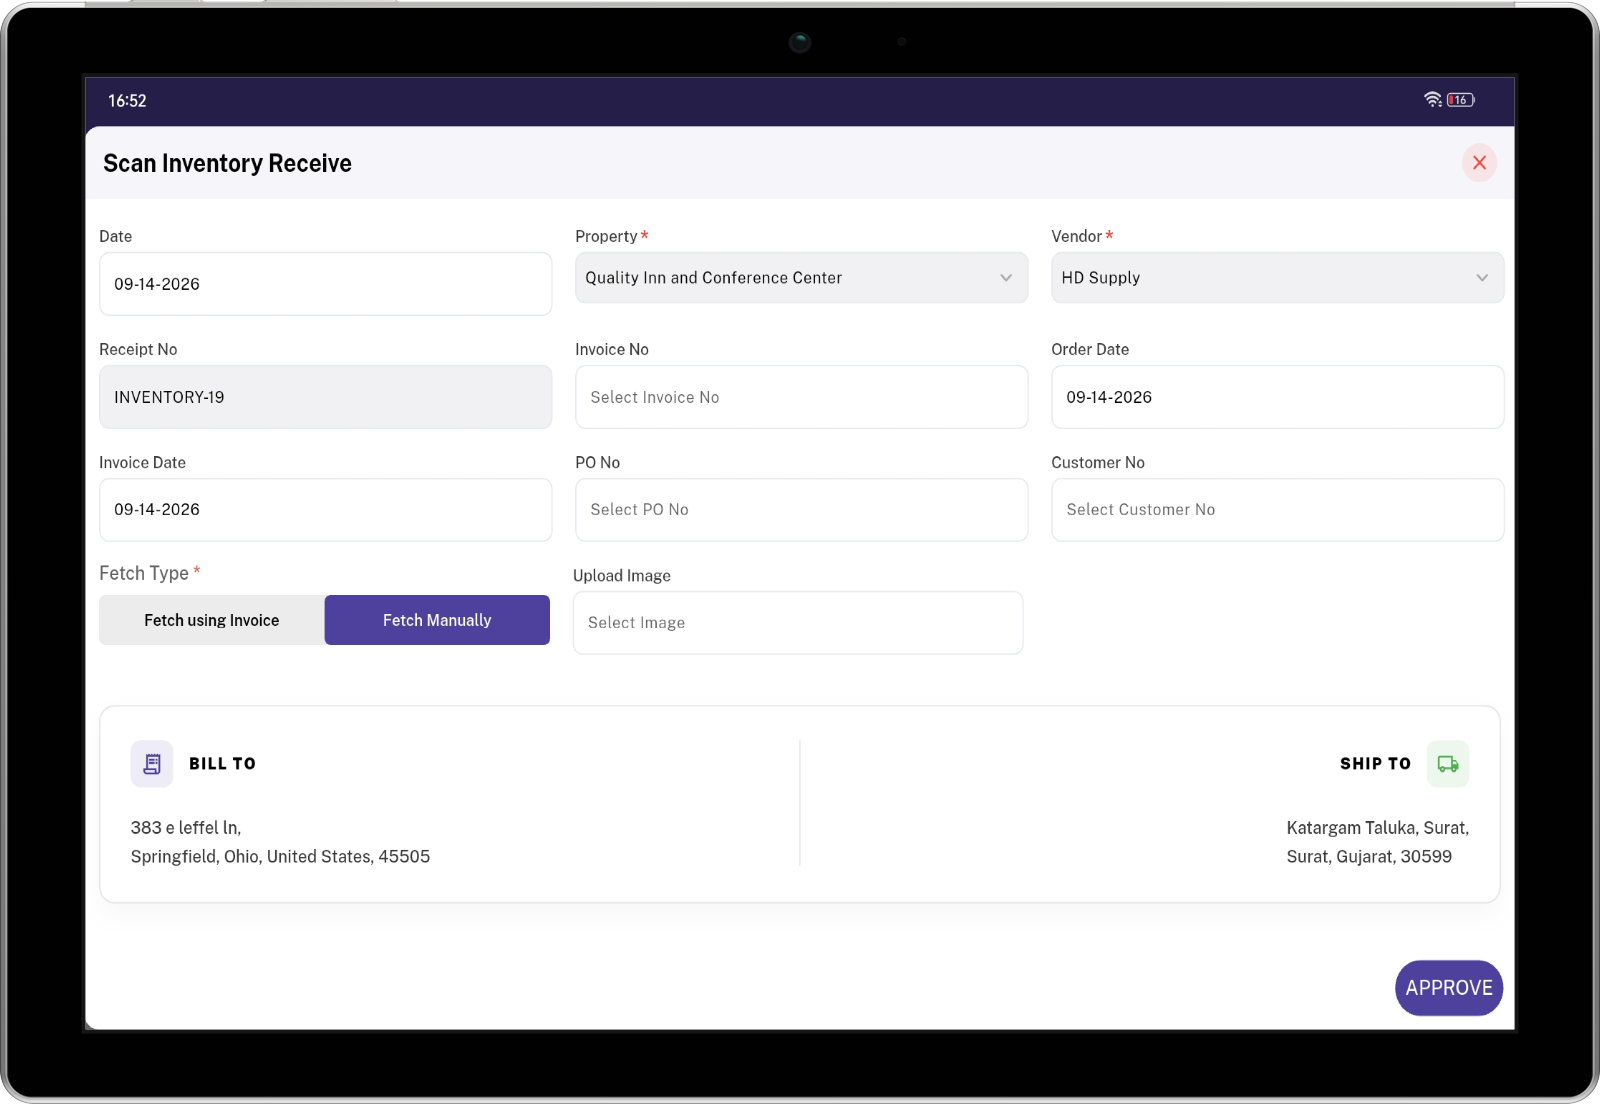This screenshot has height=1104, width=1600.
Task: Click the APPROVE button
Action: coord(1449,988)
